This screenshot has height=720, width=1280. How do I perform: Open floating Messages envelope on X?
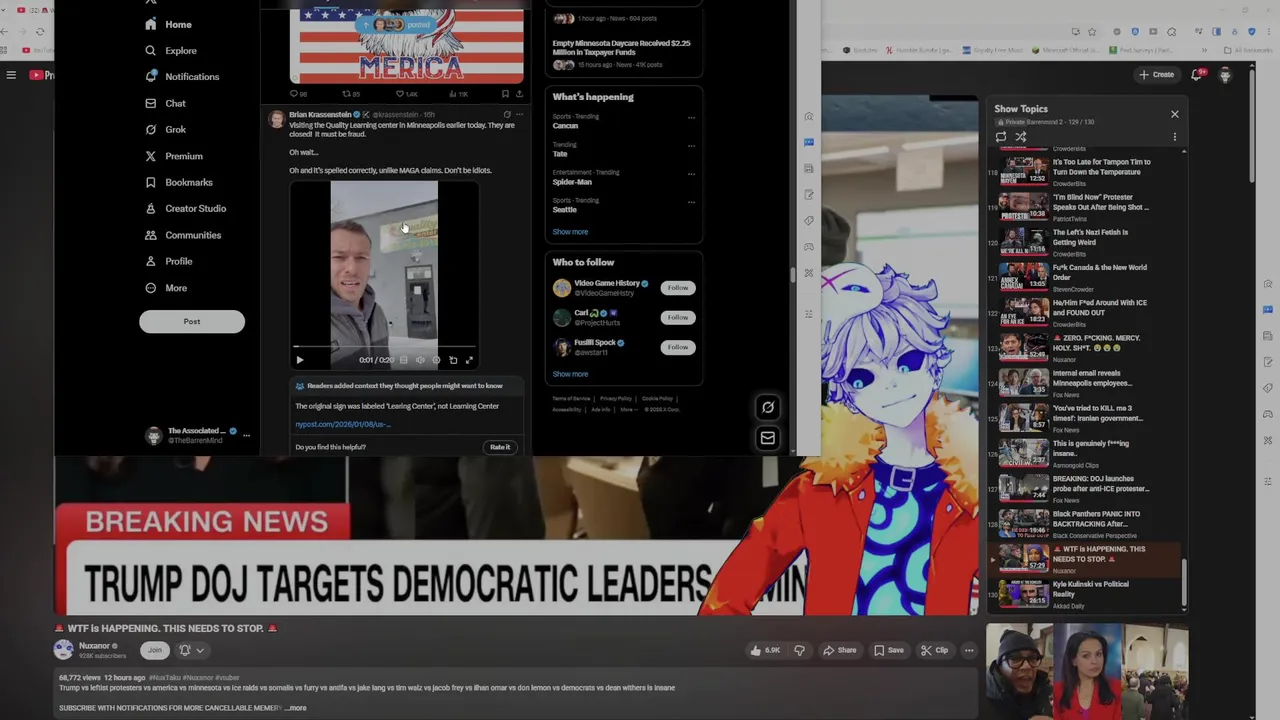[x=767, y=438]
